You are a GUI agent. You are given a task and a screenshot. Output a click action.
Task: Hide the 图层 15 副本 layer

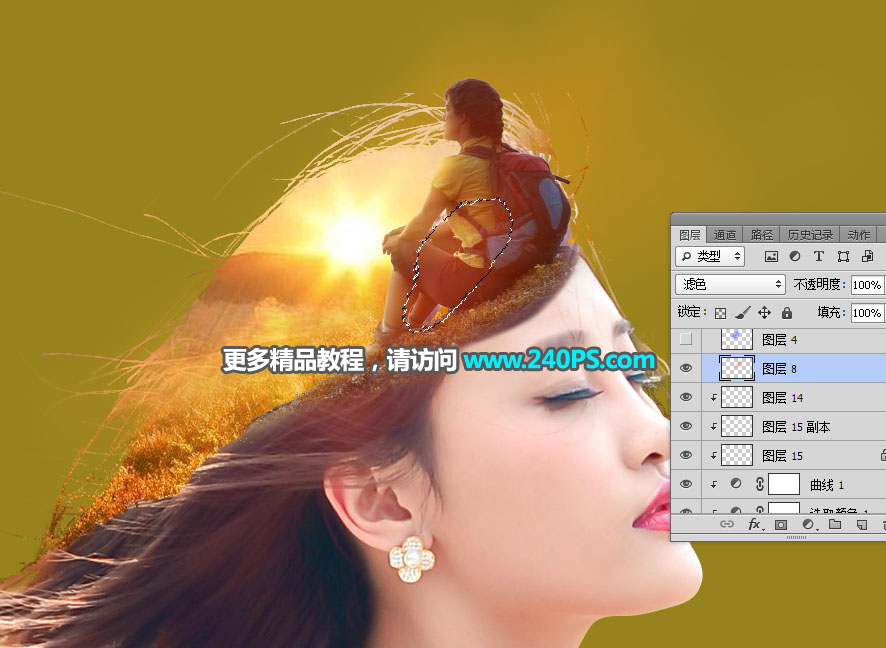tap(685, 426)
